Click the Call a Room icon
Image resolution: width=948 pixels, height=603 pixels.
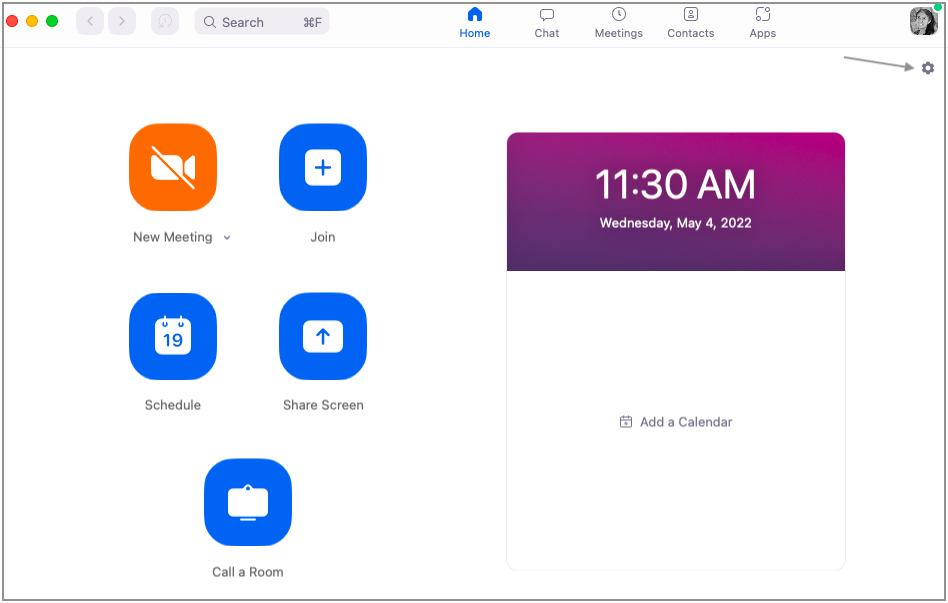pos(247,502)
